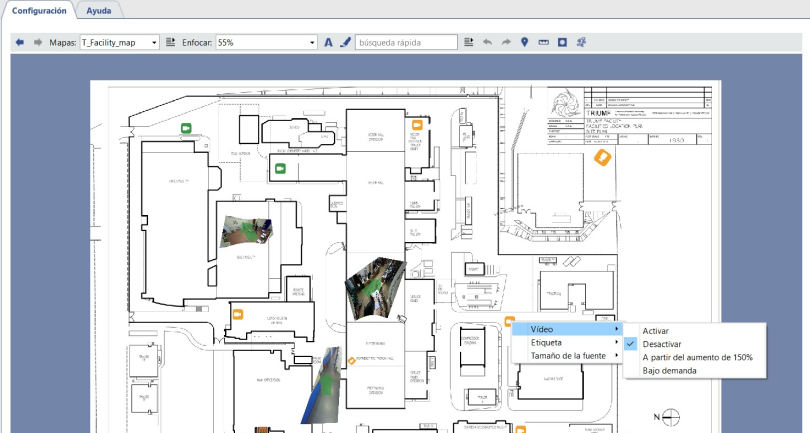Select the paintbrush tool in toolbar

346,43
